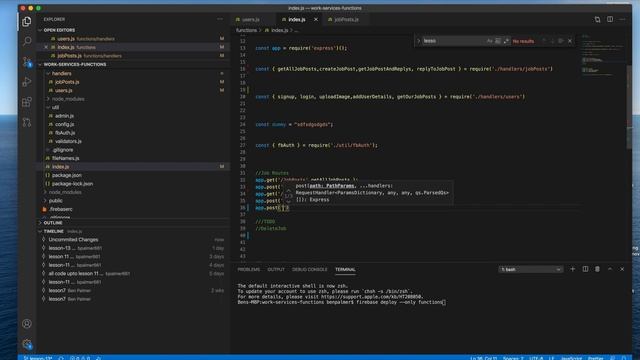The height and width of the screenshot is (360, 640).
Task: Expand replace field in find widget
Action: pyautogui.click(x=418, y=41)
